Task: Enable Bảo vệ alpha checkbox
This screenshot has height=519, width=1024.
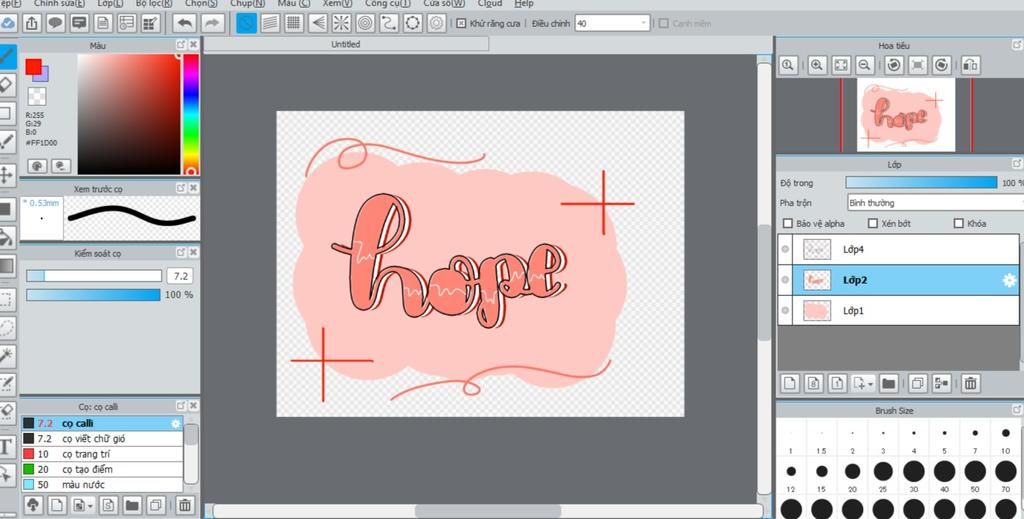Action: pyautogui.click(x=788, y=223)
